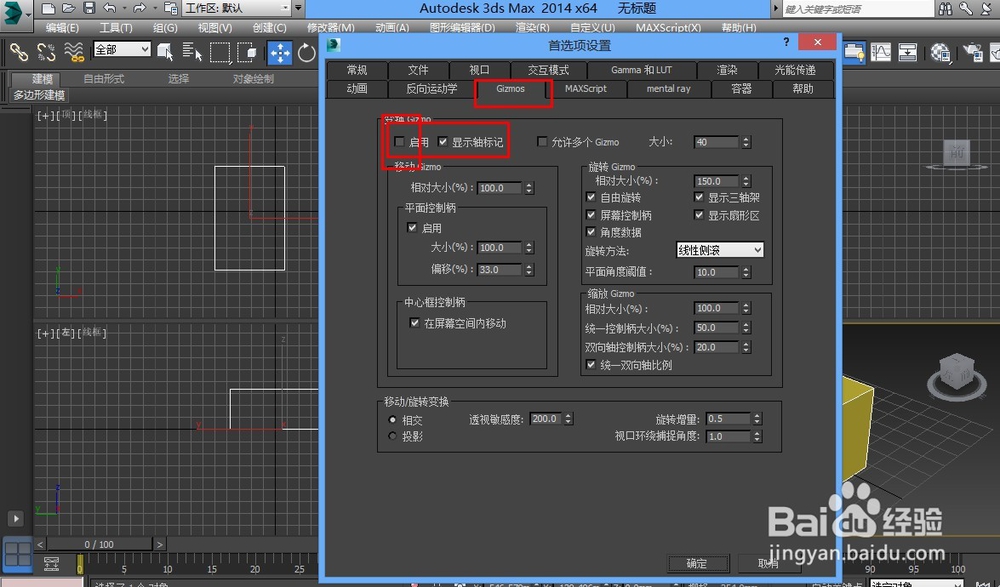Toggle 自由旋转 checkbox

[x=591, y=197]
